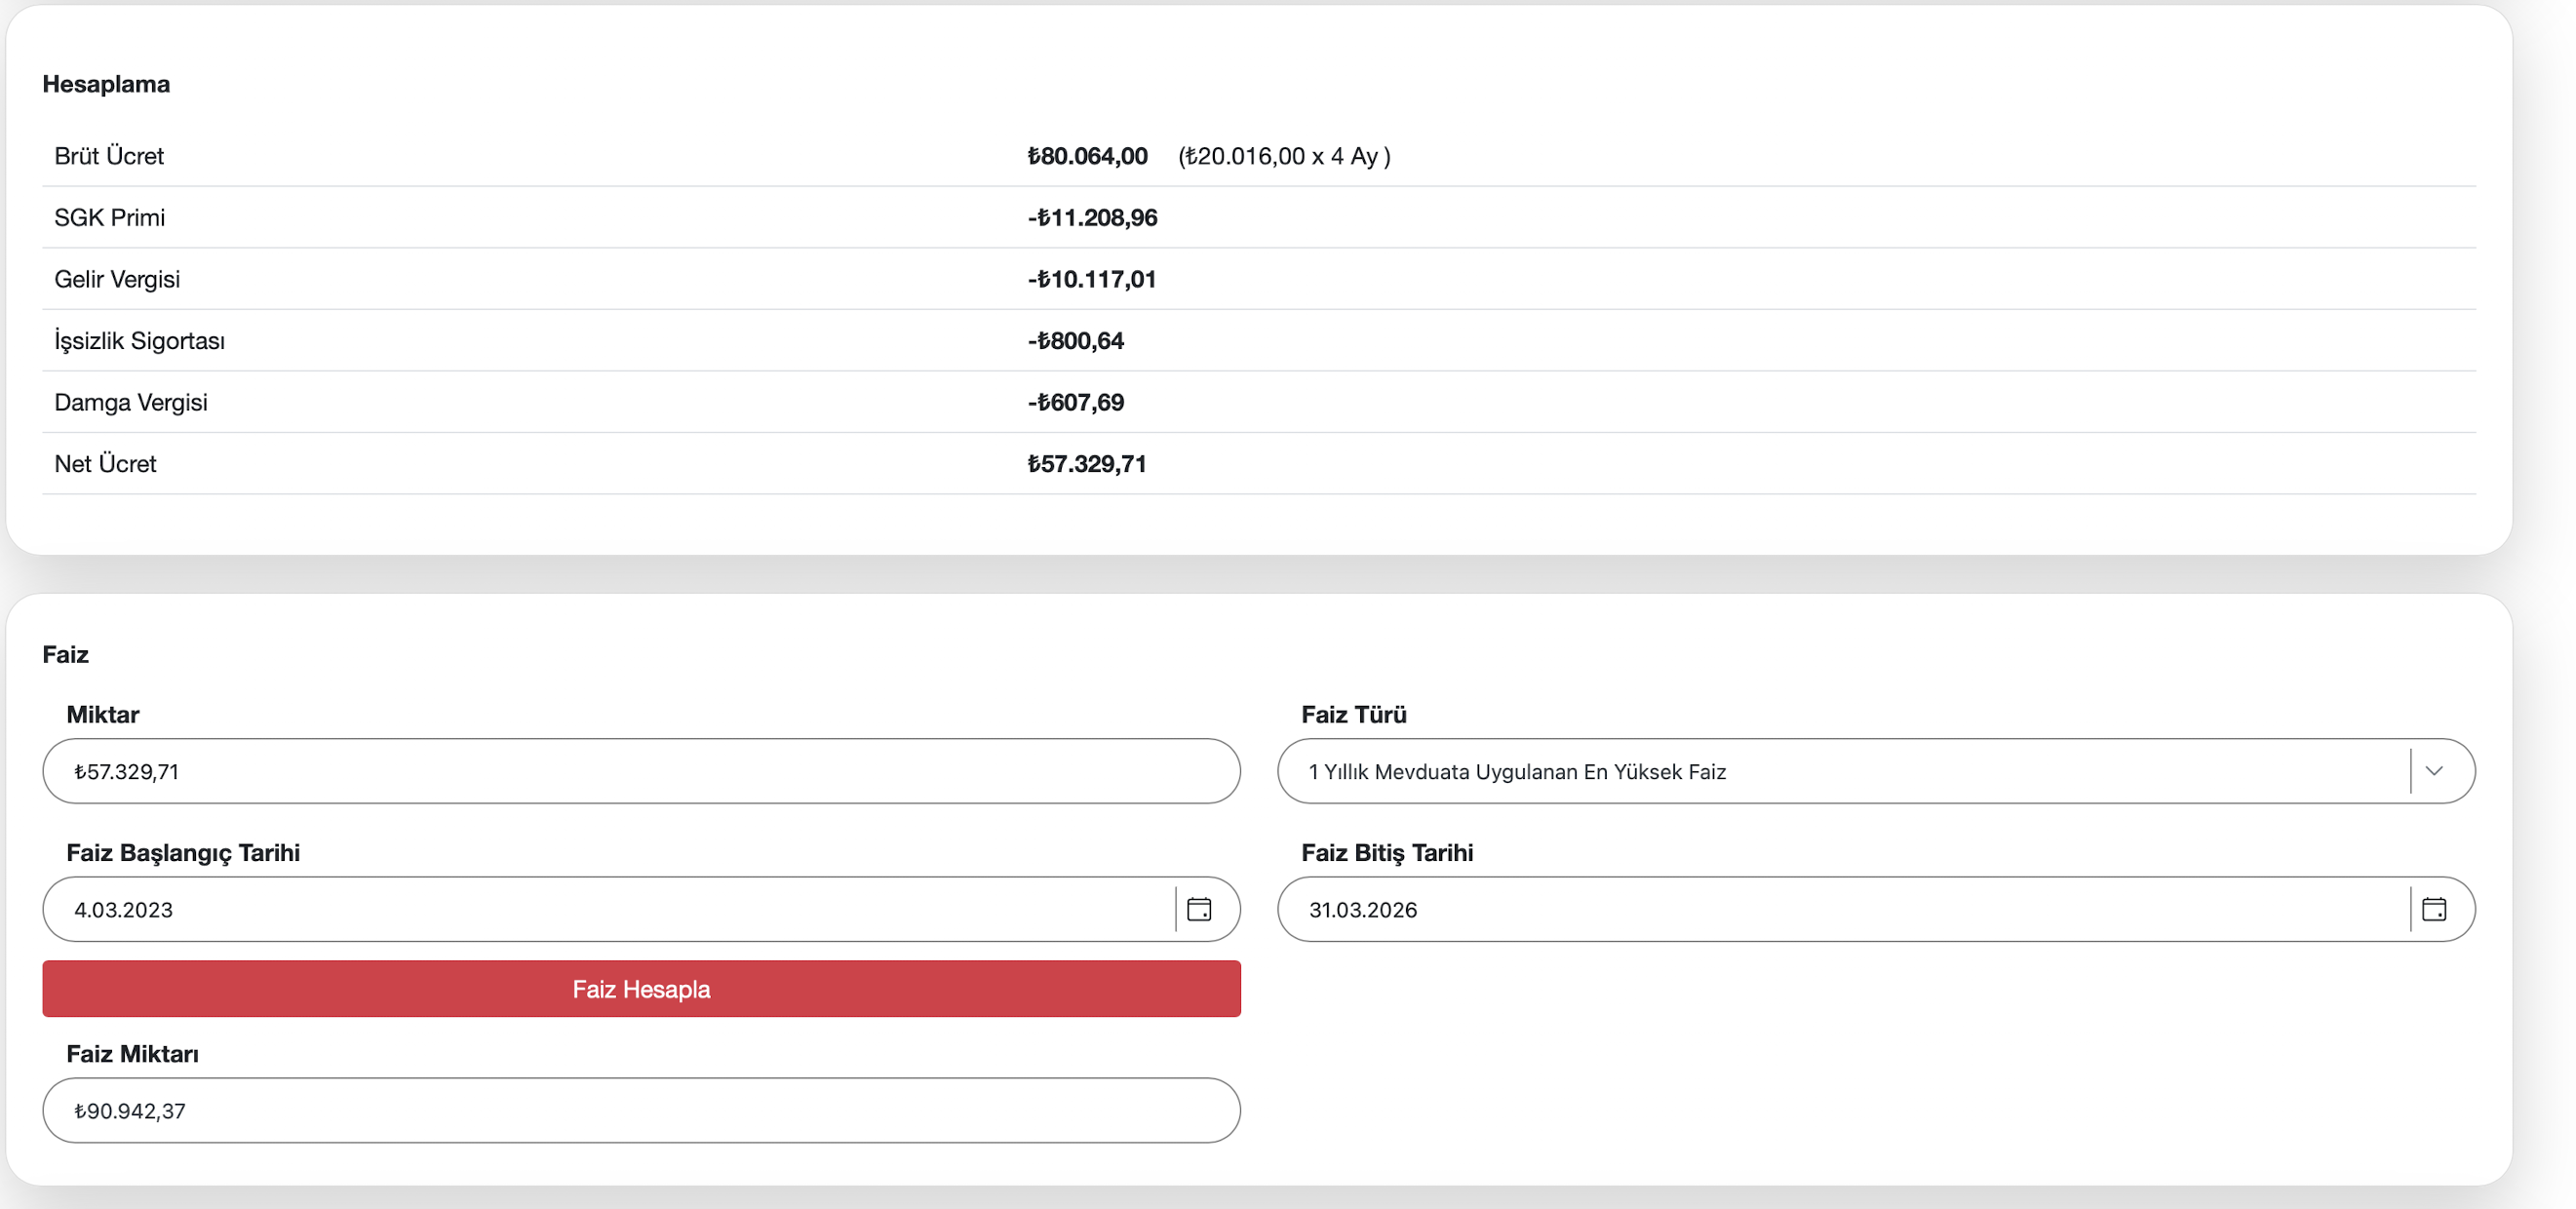Image resolution: width=2576 pixels, height=1209 pixels.
Task: Click the Hesaplama section heading
Action: tap(106, 84)
